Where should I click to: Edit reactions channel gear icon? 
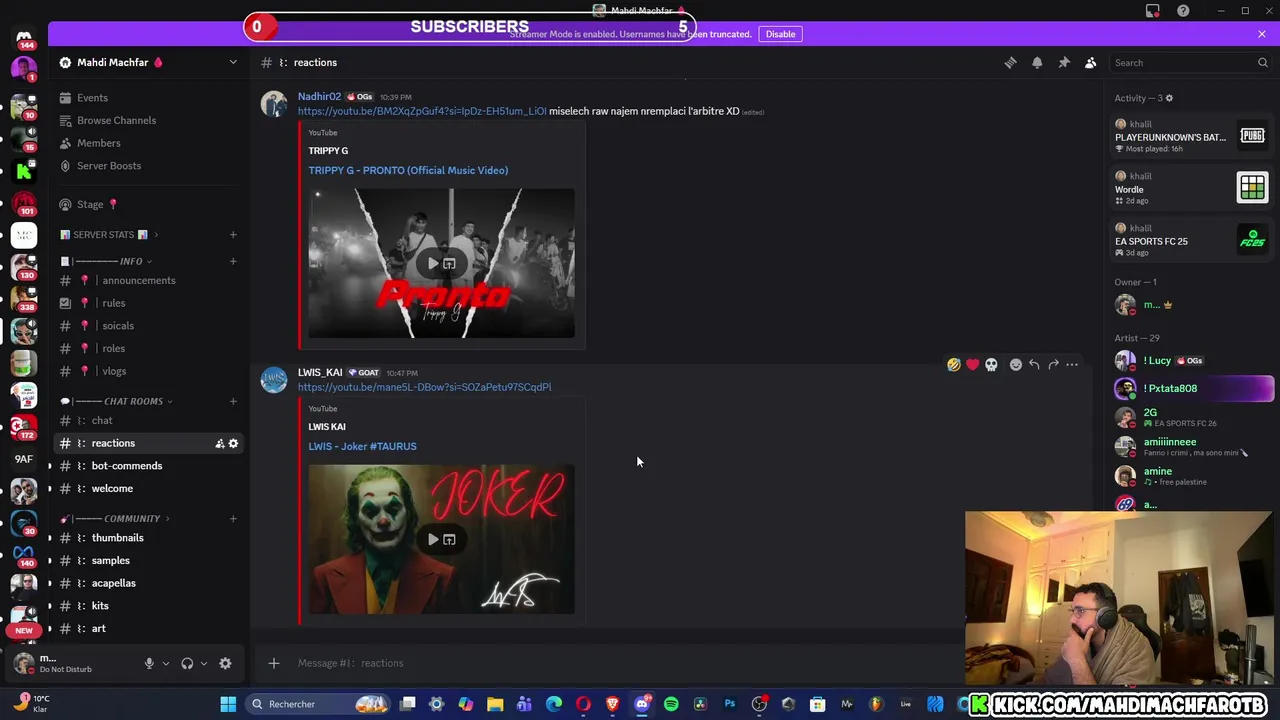coord(233,443)
